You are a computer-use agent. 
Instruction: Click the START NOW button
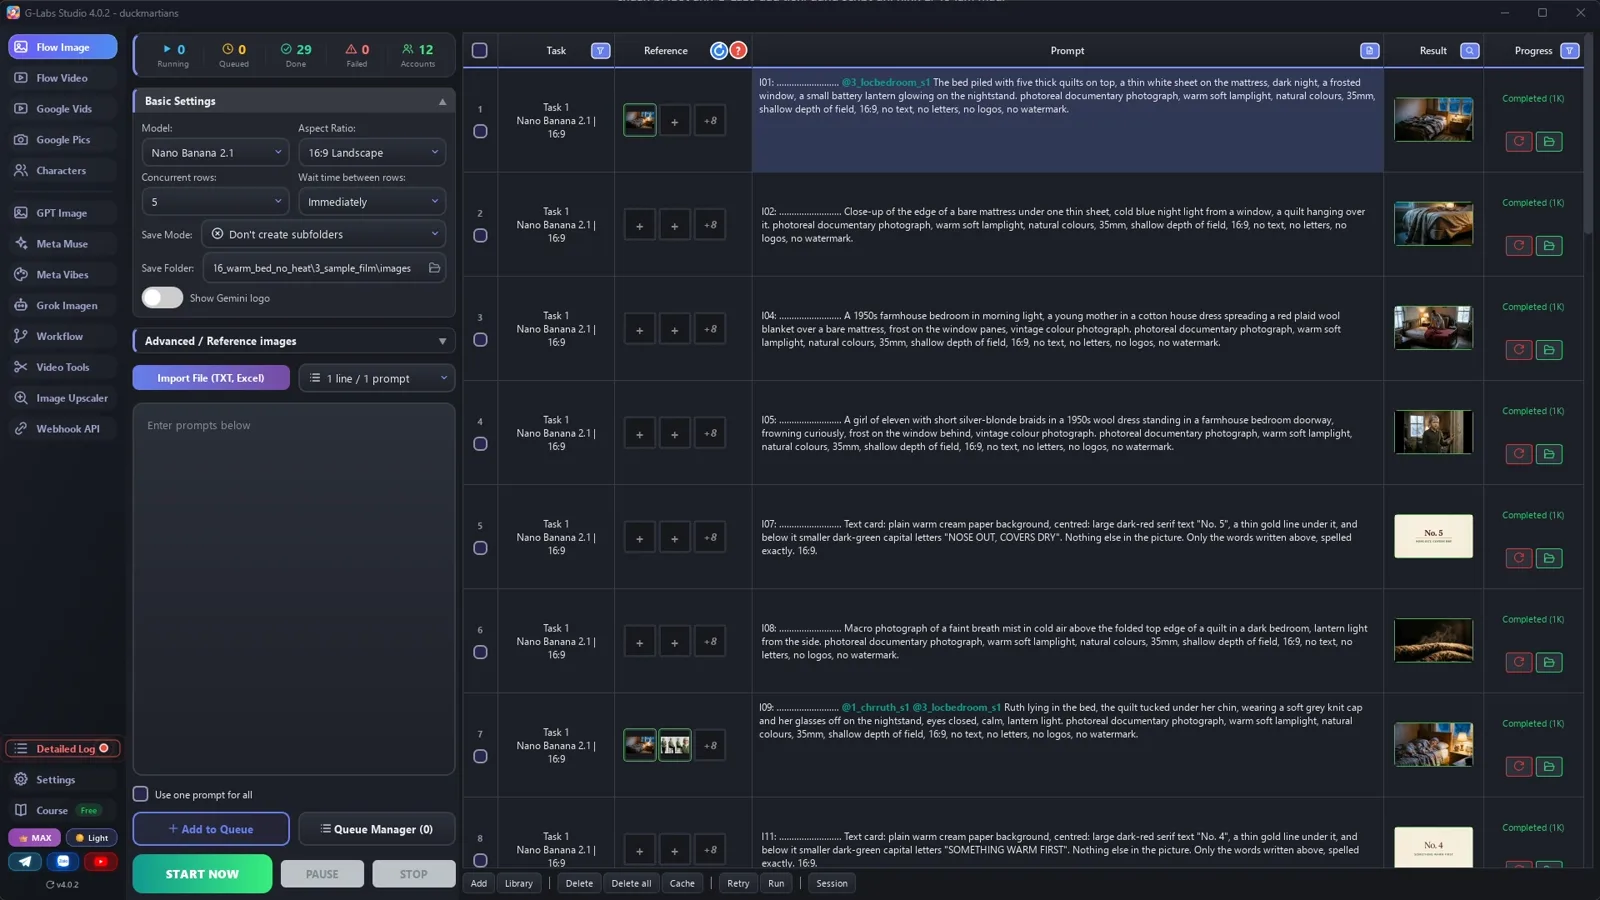coord(202,874)
